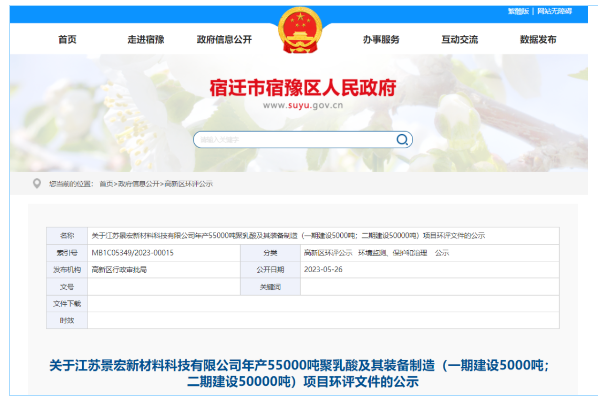Open the 网站无障碍 accessibility link
Screen dimensions: 598x398
[555, 11]
